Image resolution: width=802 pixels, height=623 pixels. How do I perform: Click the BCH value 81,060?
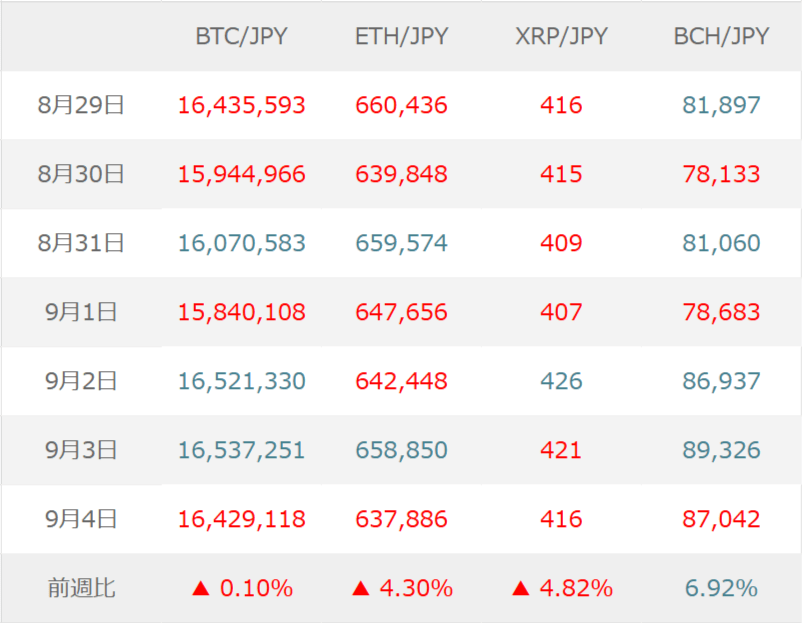721,243
